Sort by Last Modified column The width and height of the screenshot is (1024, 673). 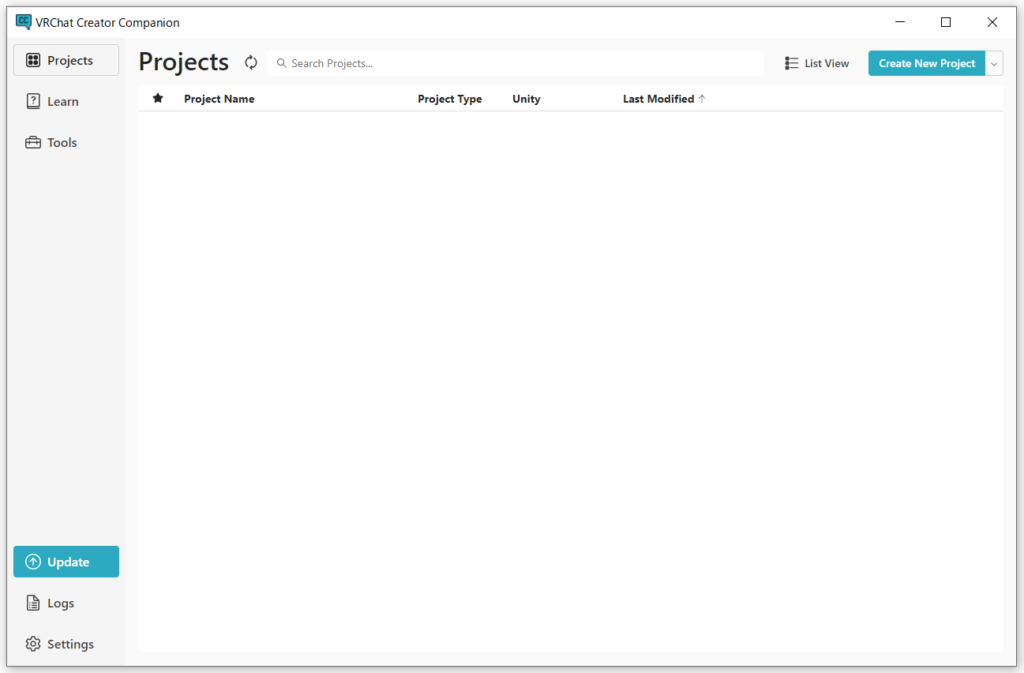[x=658, y=99]
